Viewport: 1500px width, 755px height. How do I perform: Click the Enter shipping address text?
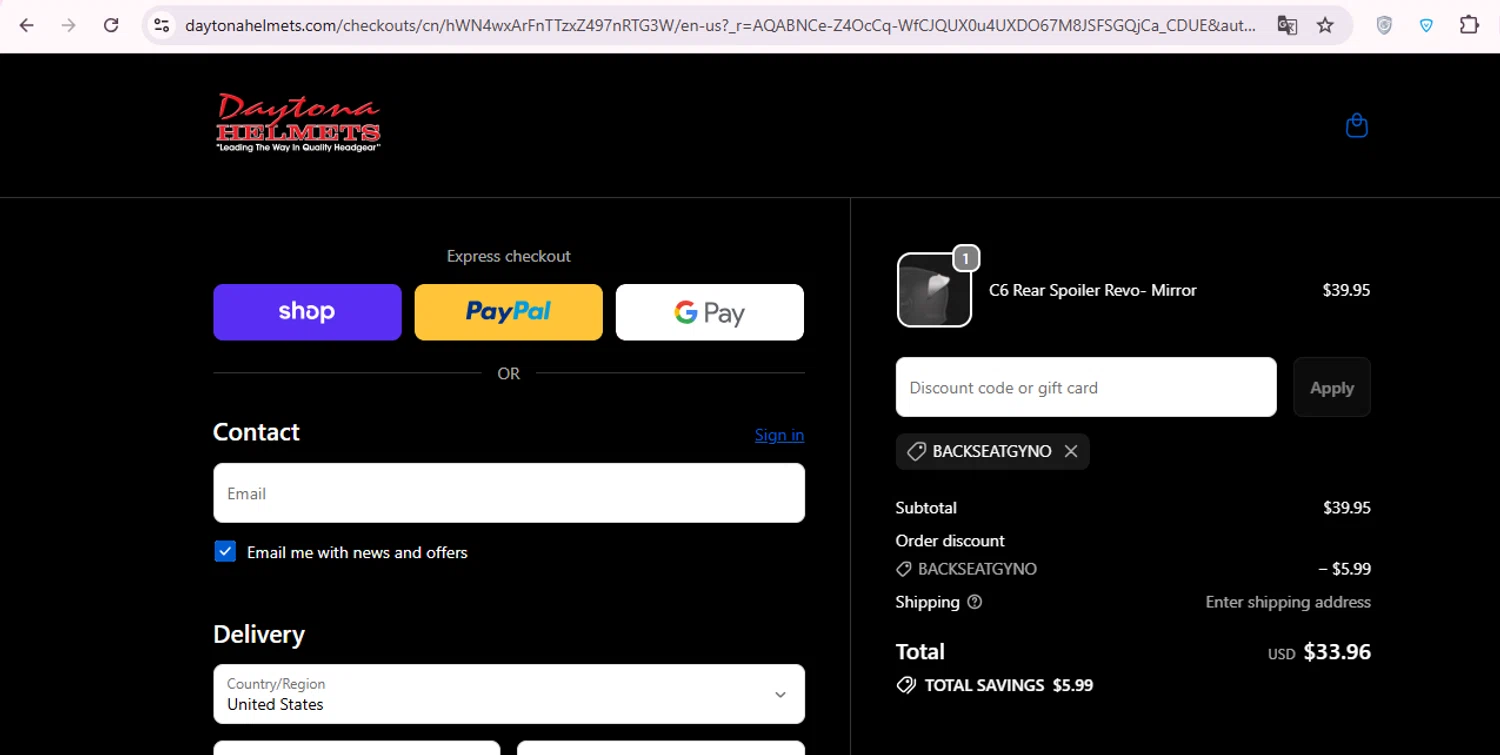click(x=1288, y=602)
